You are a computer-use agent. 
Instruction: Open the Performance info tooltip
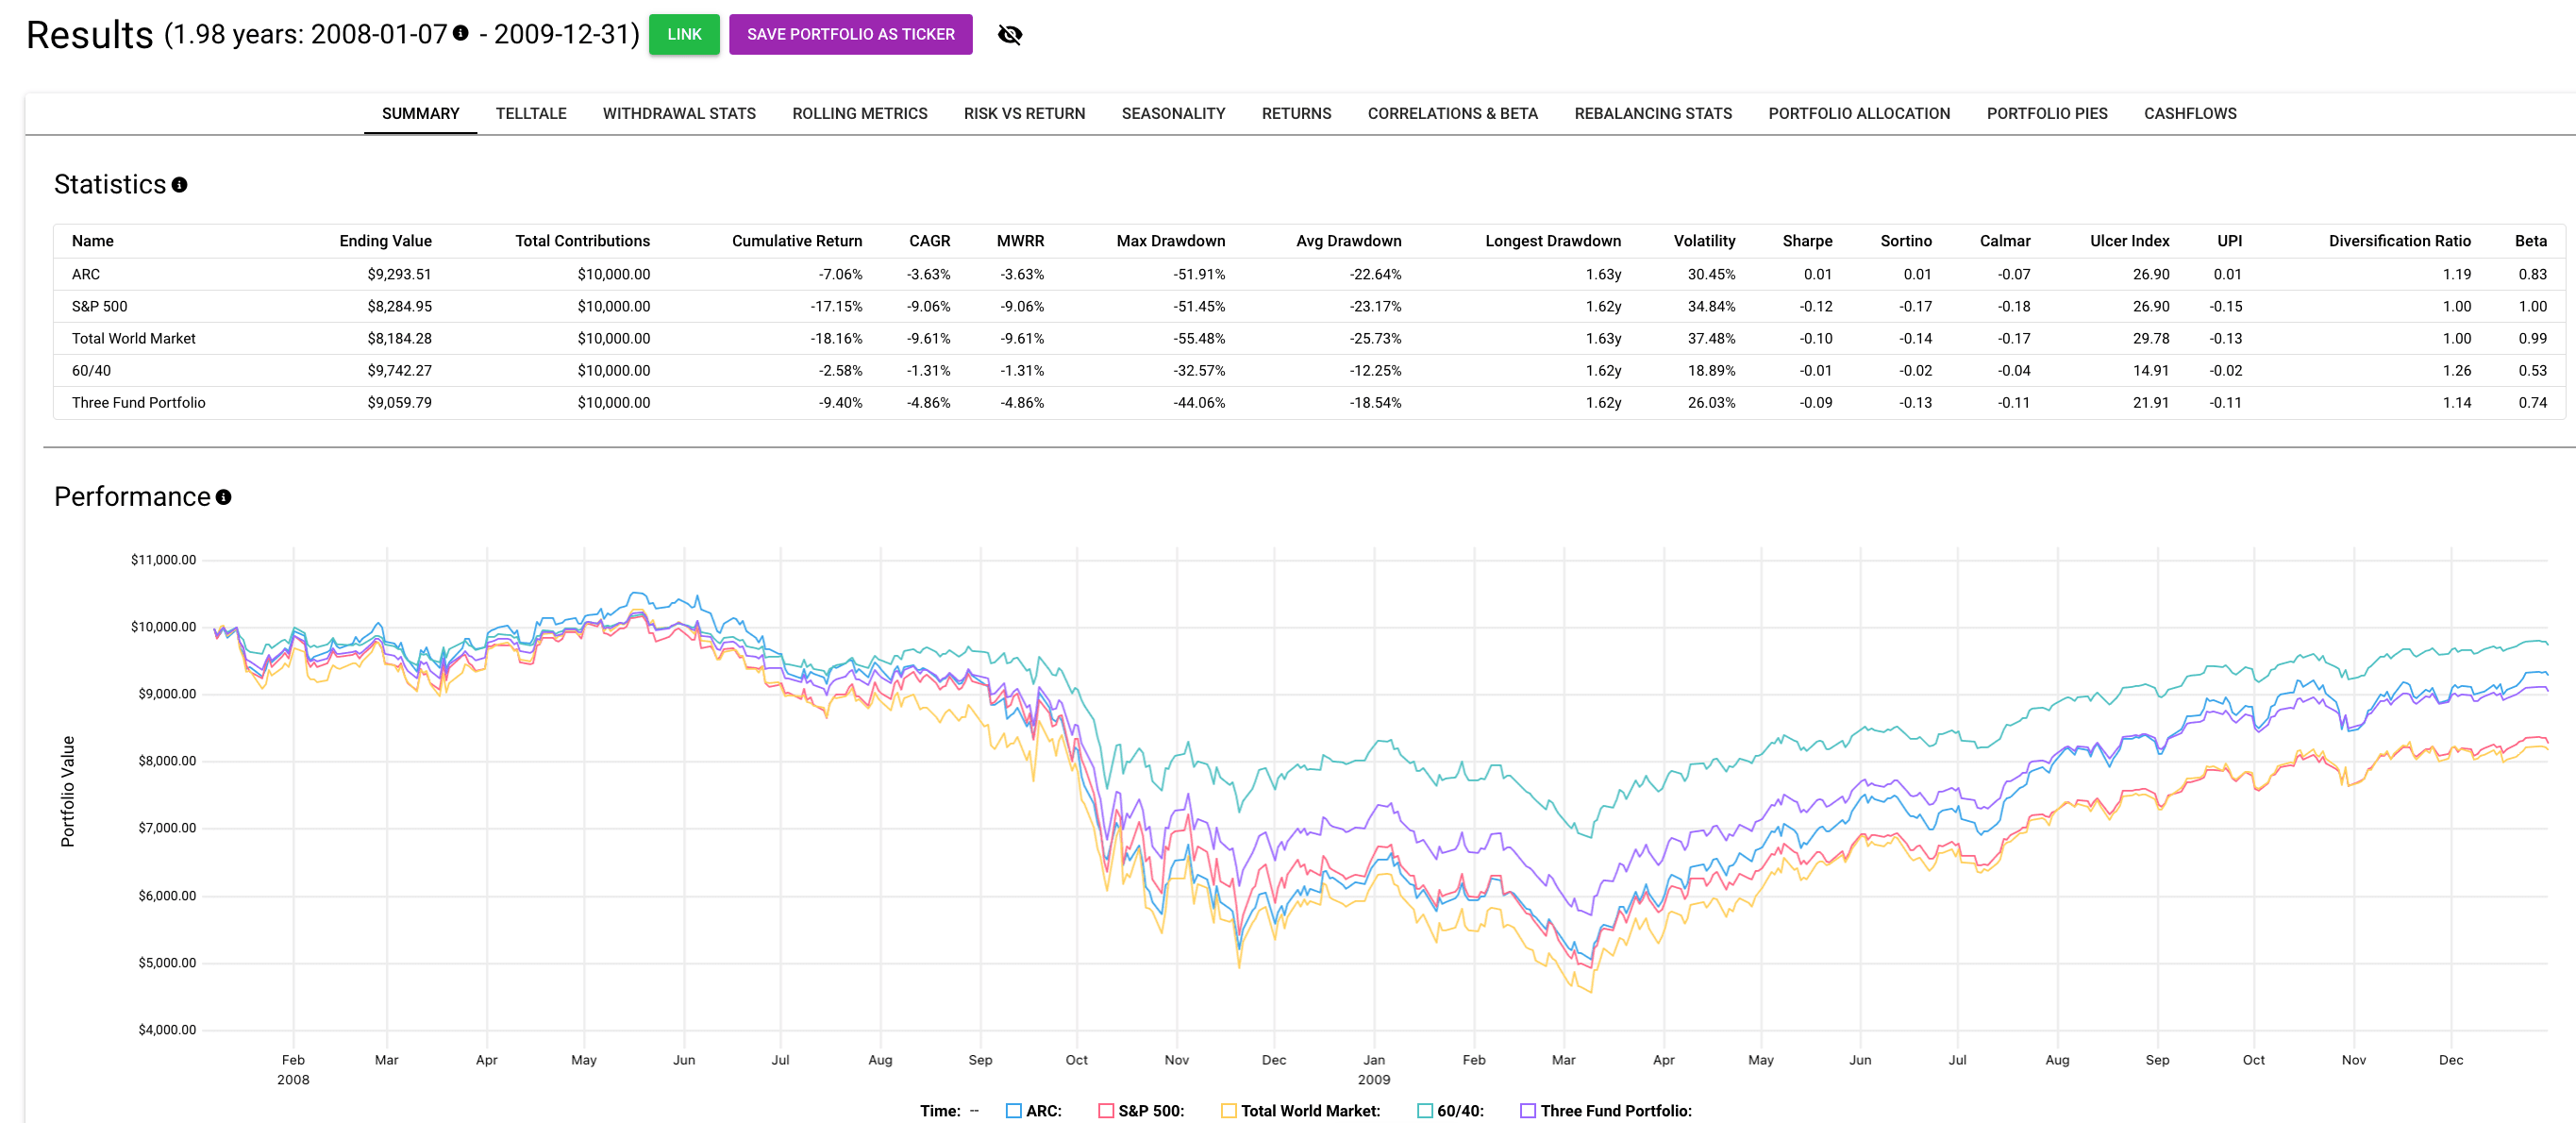click(223, 496)
